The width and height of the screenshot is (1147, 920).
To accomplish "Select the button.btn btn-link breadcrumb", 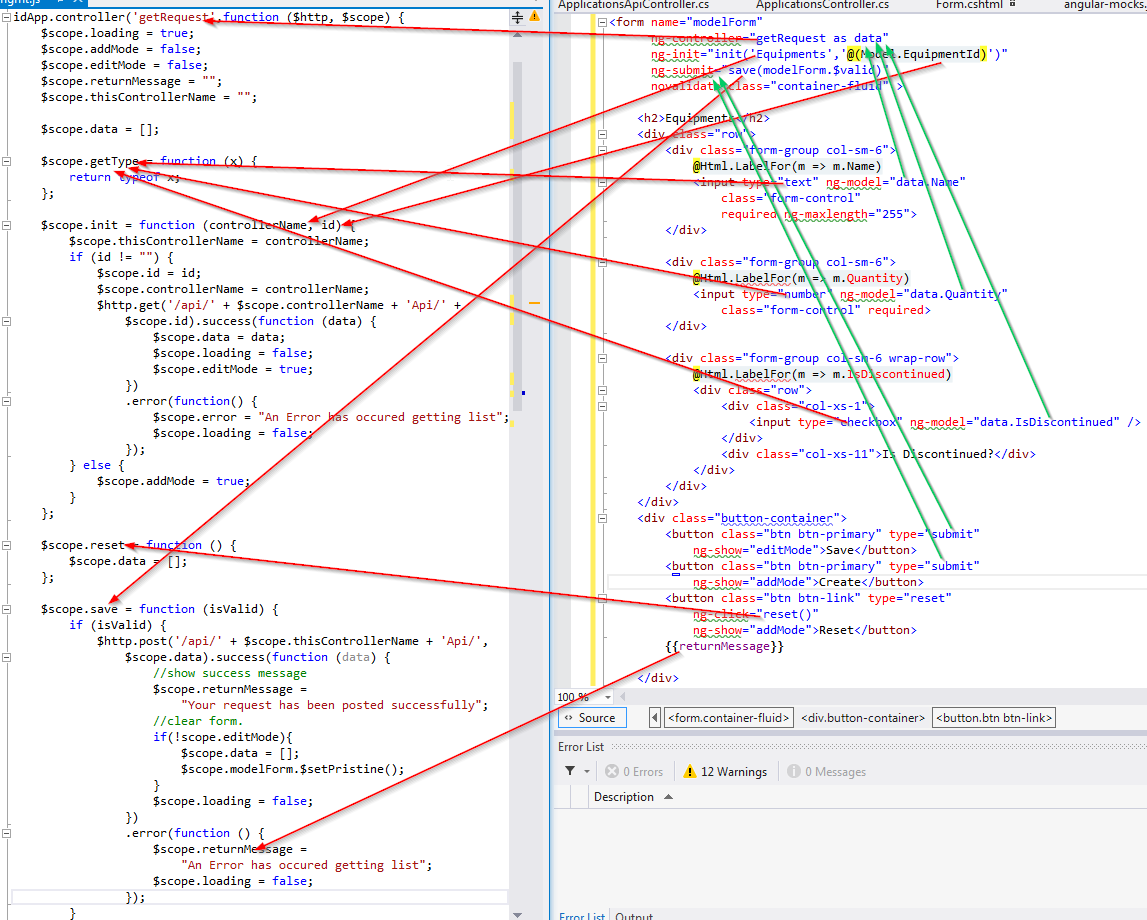I will tap(994, 717).
